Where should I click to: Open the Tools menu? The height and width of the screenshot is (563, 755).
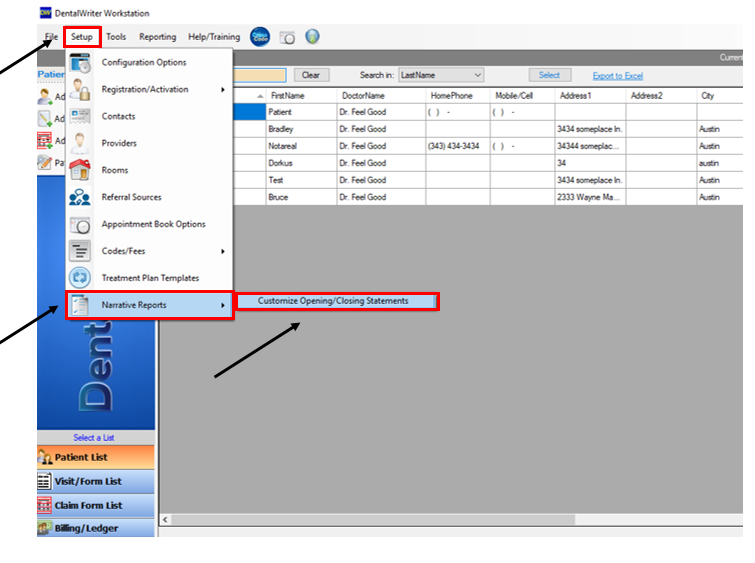[116, 37]
